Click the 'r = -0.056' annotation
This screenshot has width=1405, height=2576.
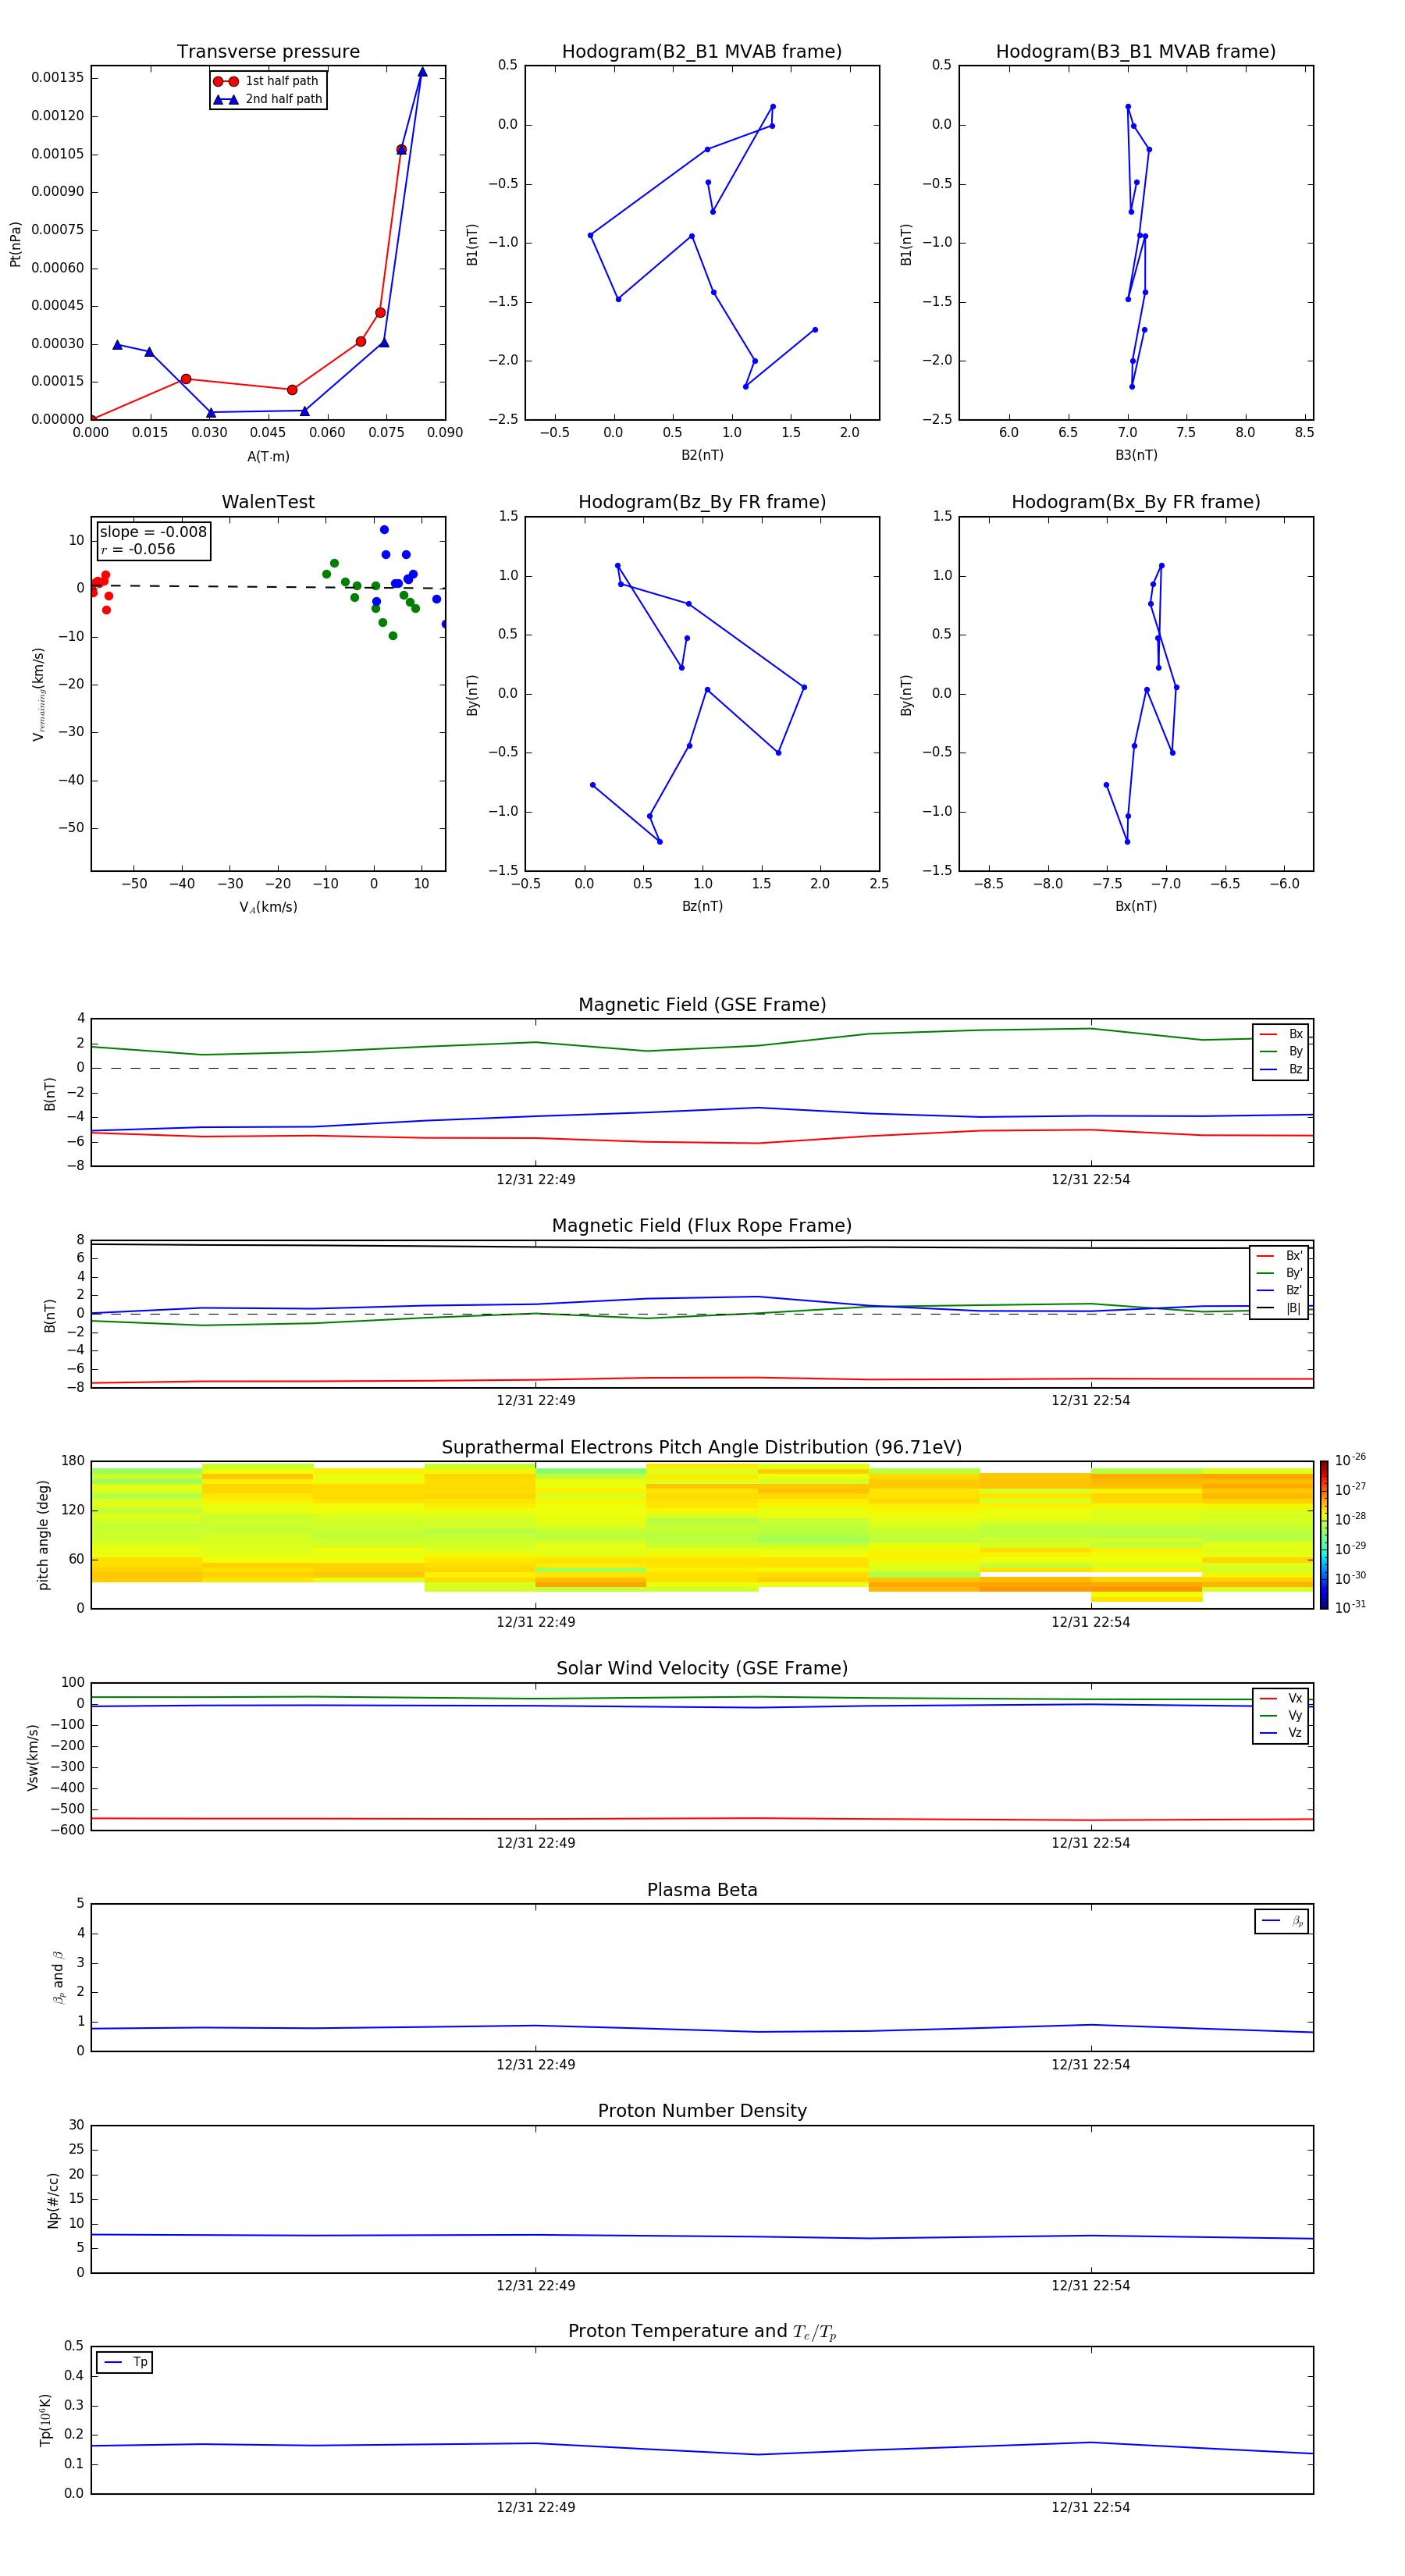pyautogui.click(x=138, y=549)
